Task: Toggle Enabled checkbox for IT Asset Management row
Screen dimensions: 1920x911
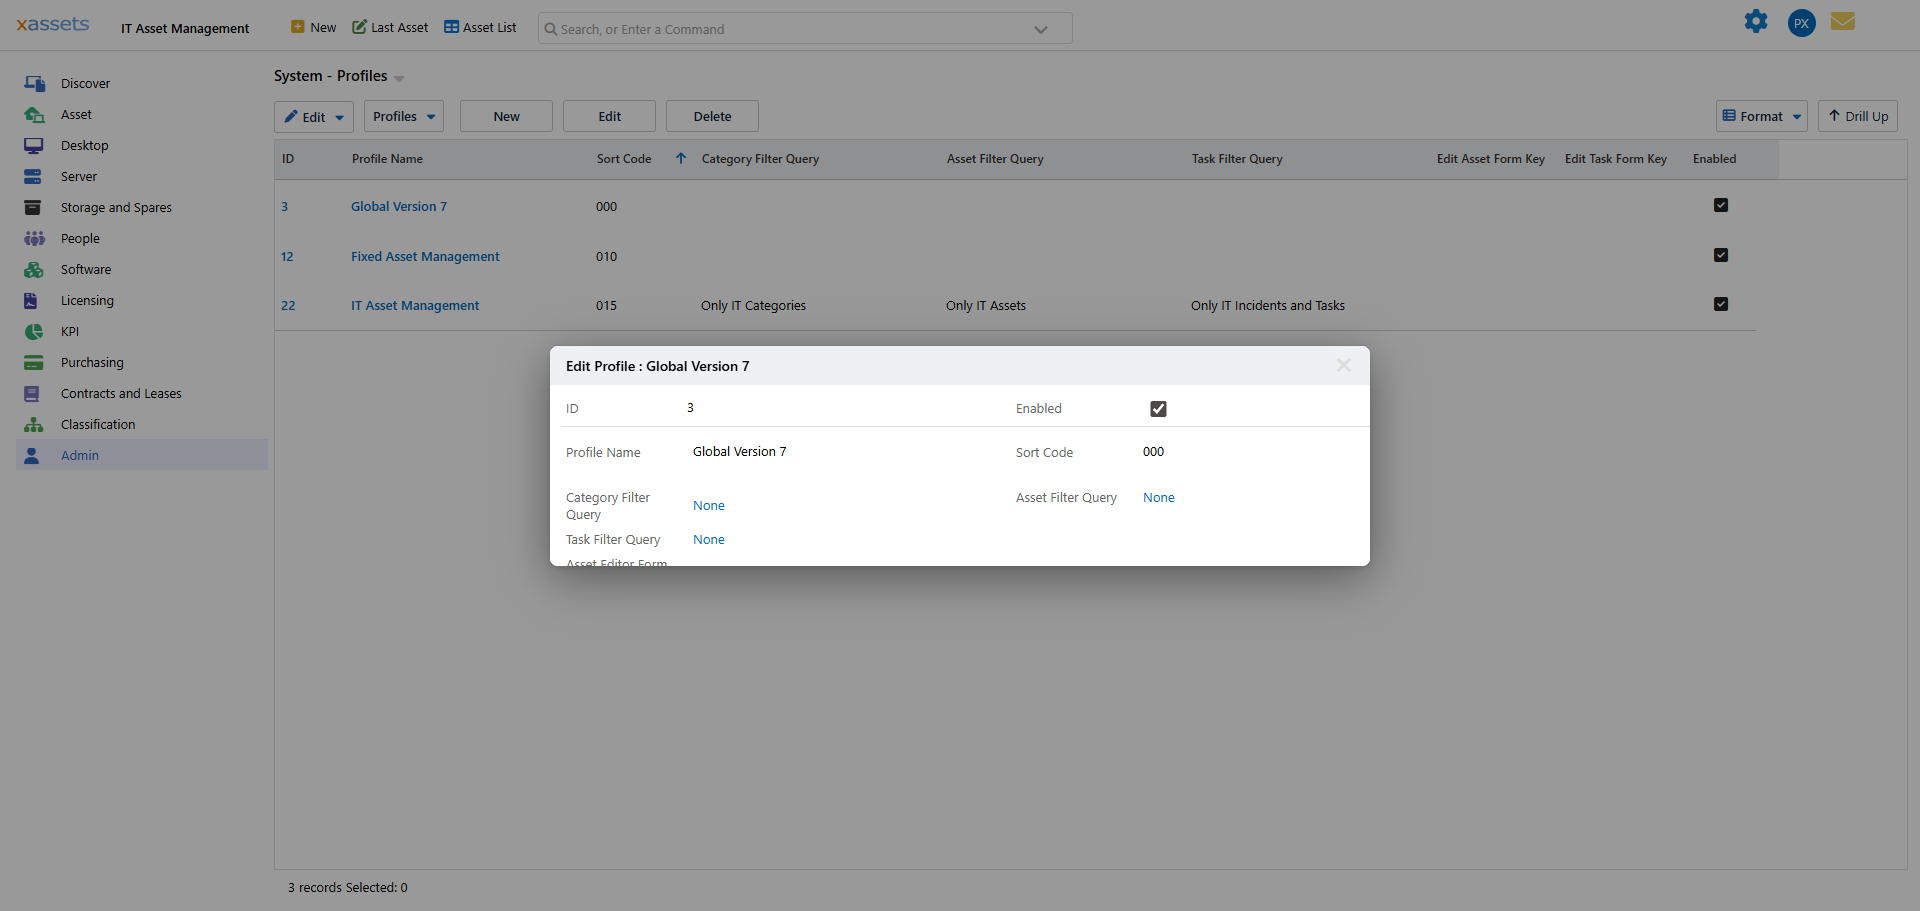Action: pyautogui.click(x=1721, y=304)
